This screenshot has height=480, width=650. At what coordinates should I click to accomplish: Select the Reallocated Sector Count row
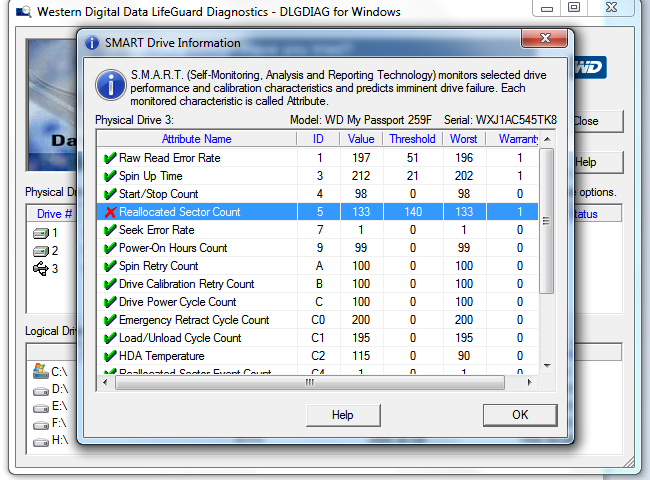tap(318, 212)
